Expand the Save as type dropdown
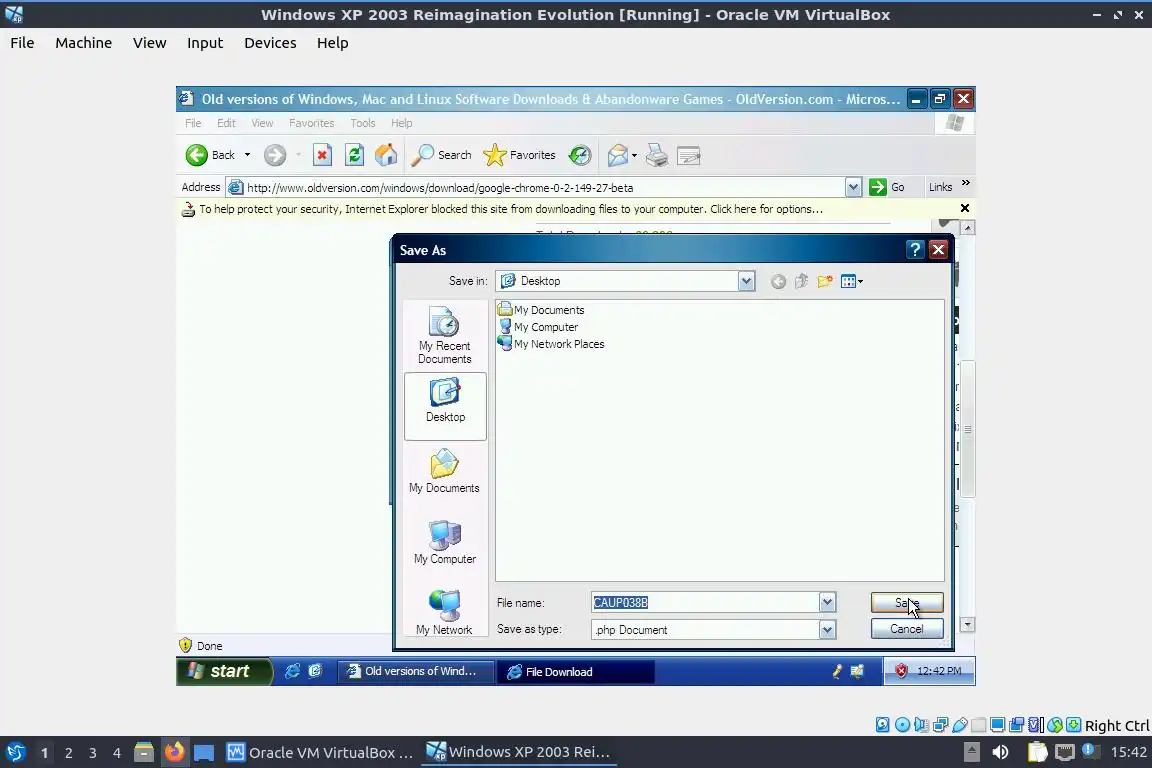The image size is (1152, 768). (x=827, y=630)
